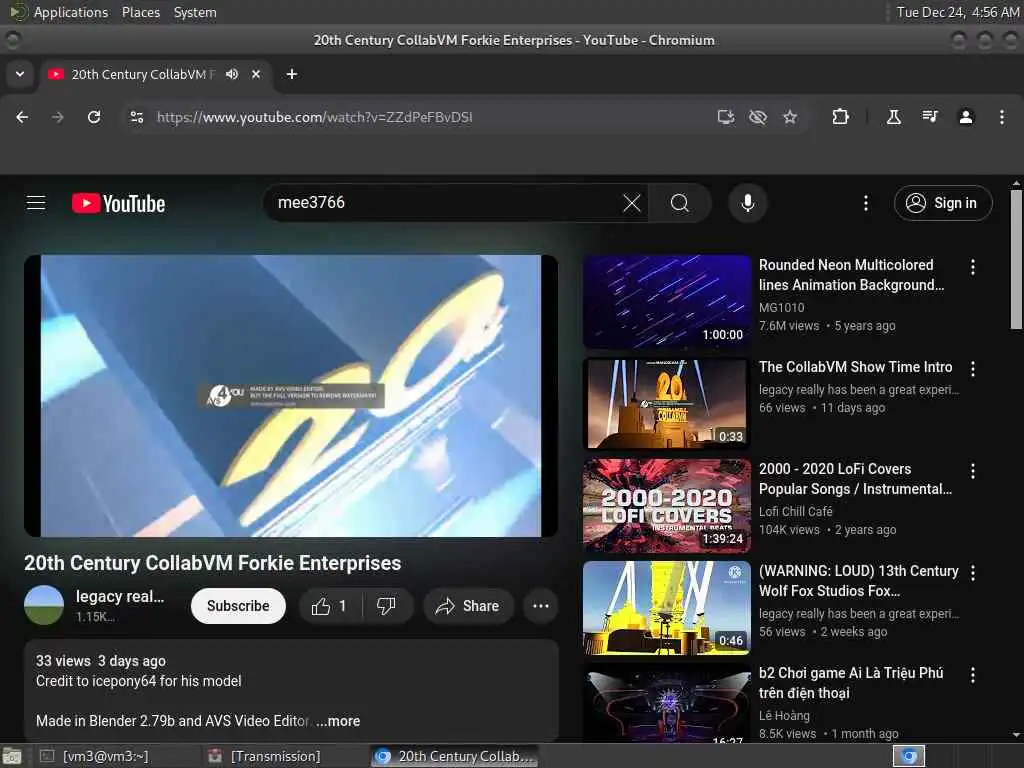Open Rounded Neon Multicolored lines thumbnail
Screen dimensions: 1024x768
[x=667, y=301]
